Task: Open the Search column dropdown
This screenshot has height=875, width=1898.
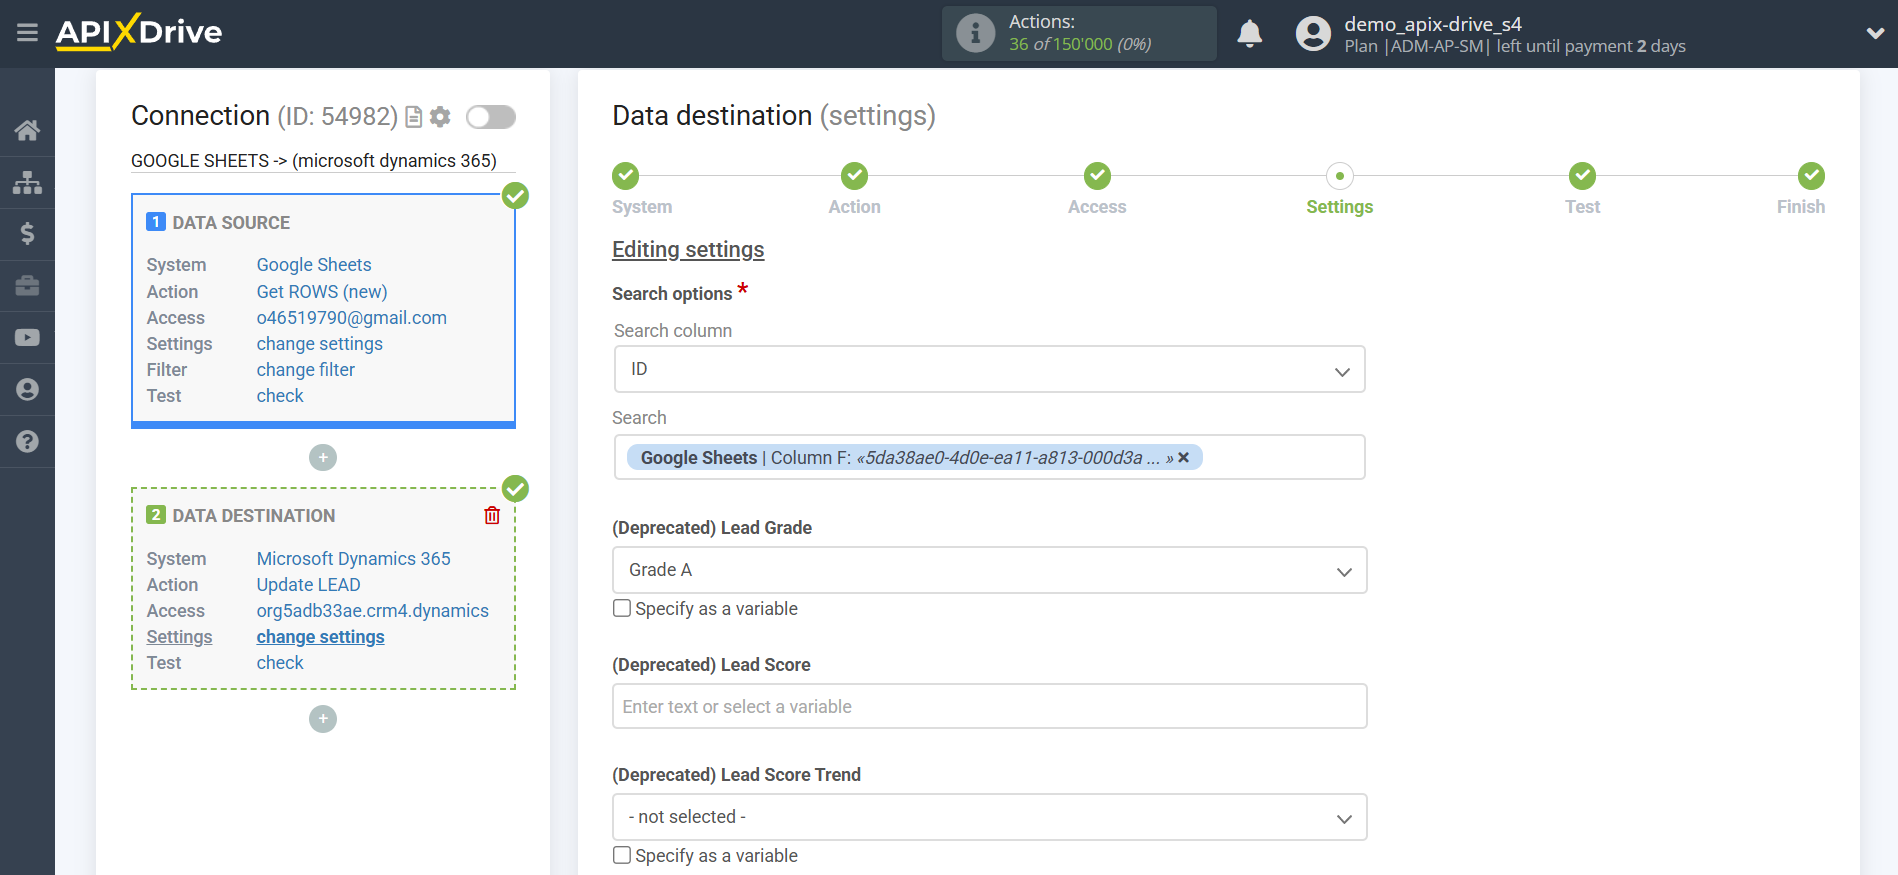Action: click(989, 369)
